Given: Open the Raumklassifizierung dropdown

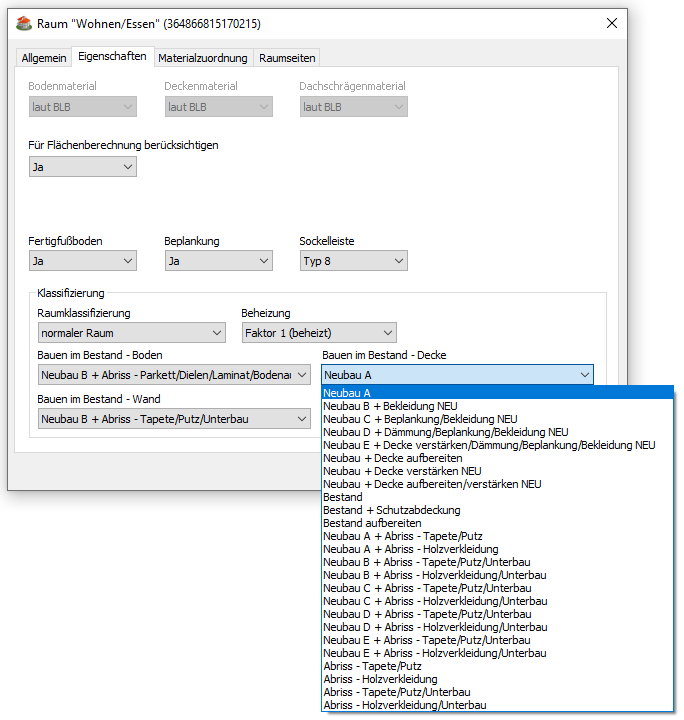Looking at the screenshot, I should [131, 333].
